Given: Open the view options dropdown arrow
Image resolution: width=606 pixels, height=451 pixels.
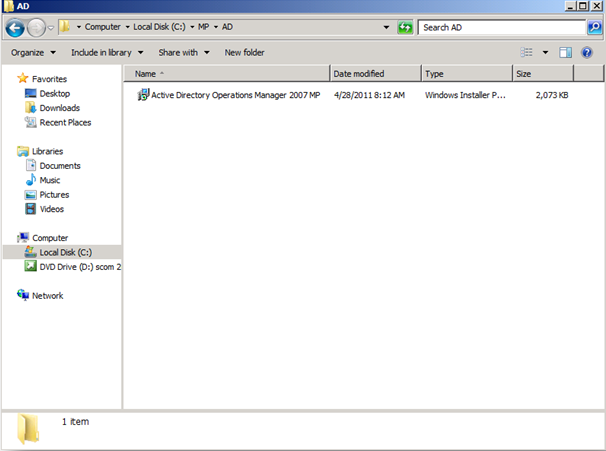Looking at the screenshot, I should click(545, 53).
